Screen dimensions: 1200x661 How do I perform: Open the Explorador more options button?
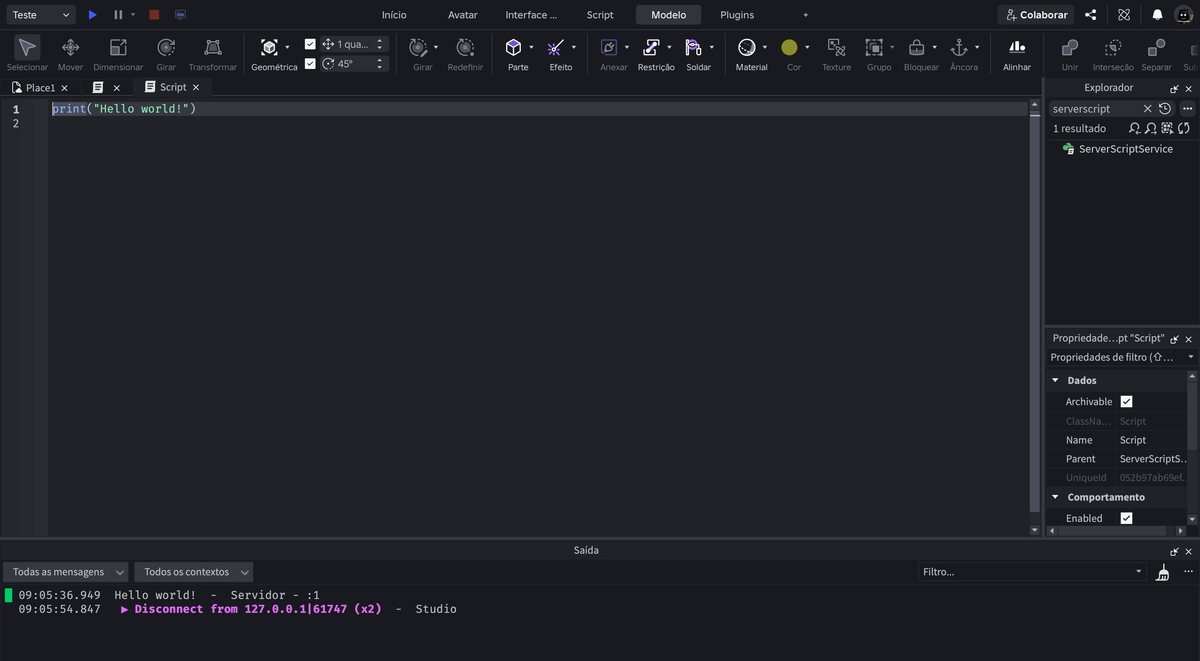click(1187, 108)
